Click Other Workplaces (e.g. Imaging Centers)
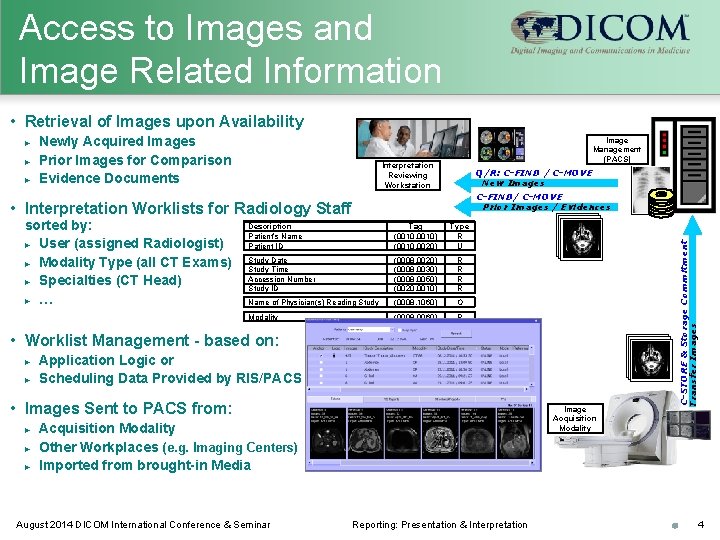Image resolution: width=720 pixels, height=540 pixels. 168,447
